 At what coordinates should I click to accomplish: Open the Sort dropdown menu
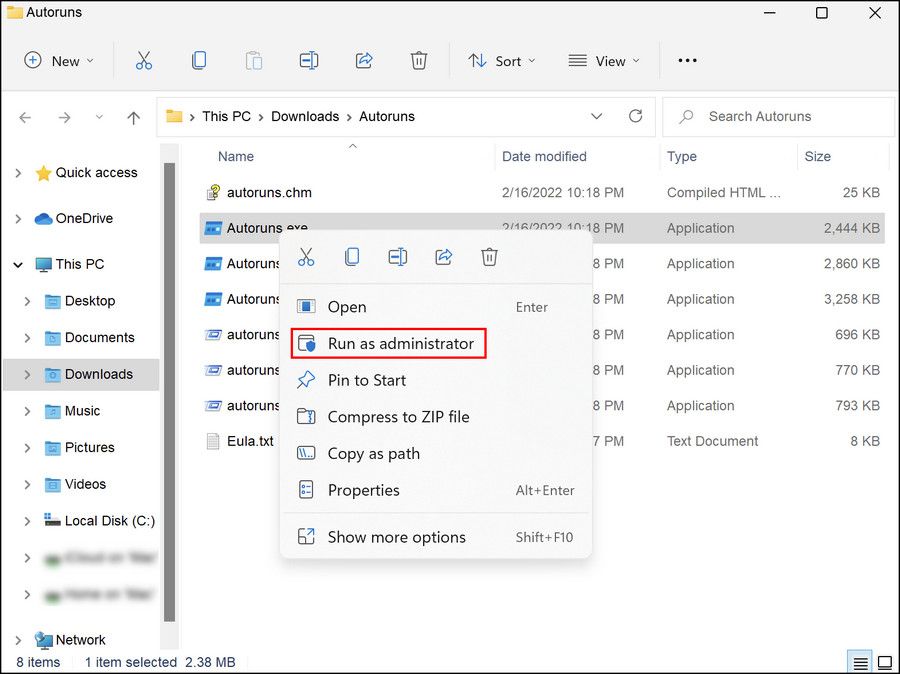[502, 61]
